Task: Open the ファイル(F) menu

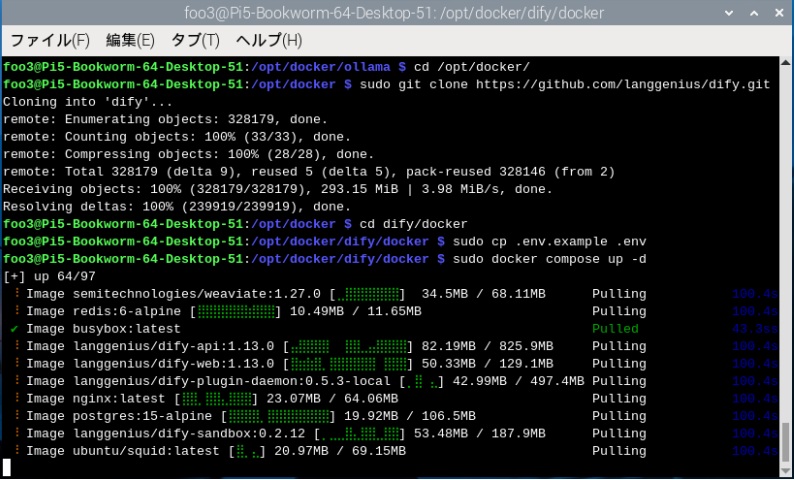Action: [x=49, y=40]
